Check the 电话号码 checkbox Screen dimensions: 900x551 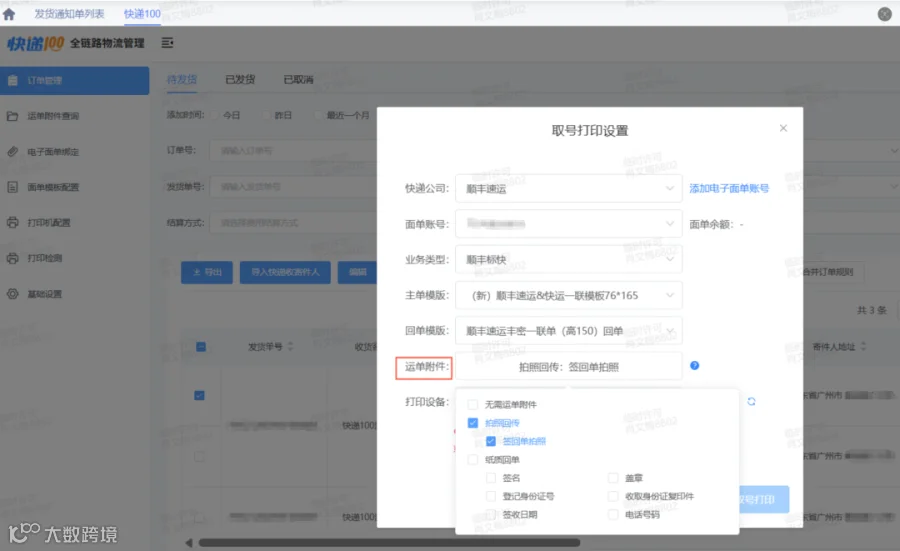click(x=613, y=515)
